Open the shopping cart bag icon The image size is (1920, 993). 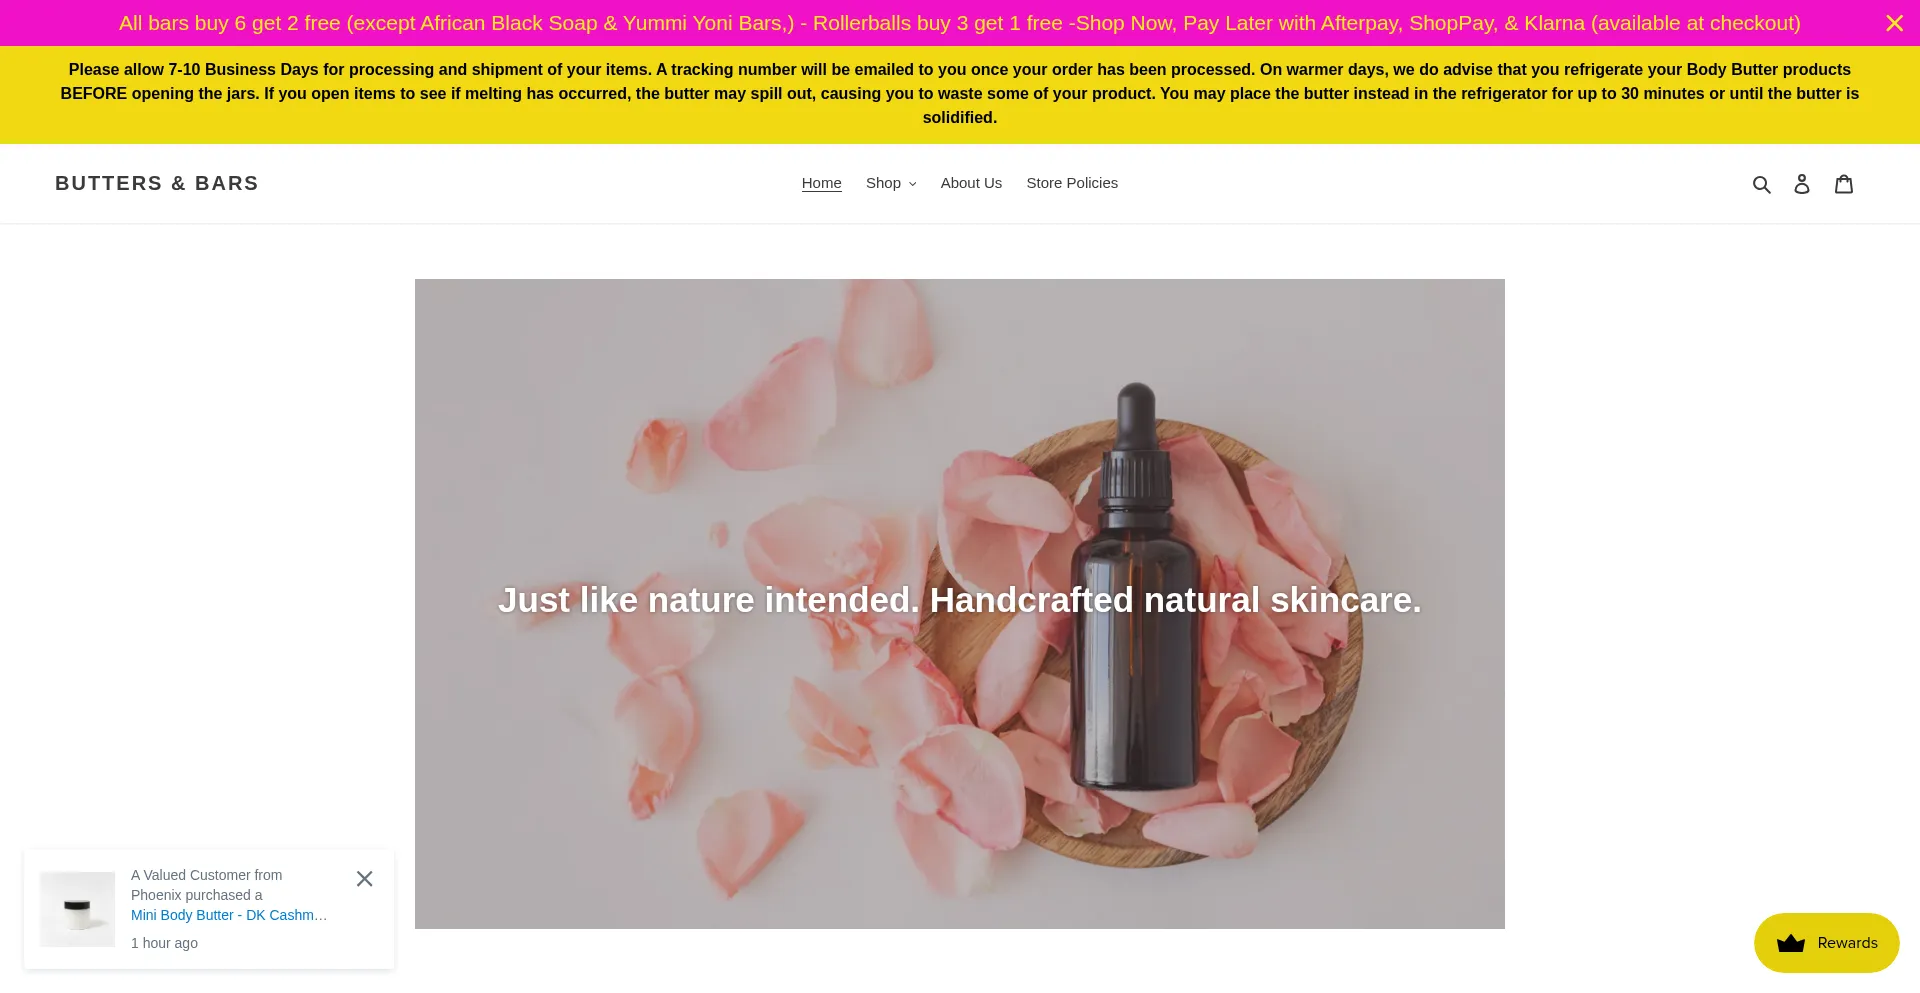click(x=1844, y=184)
